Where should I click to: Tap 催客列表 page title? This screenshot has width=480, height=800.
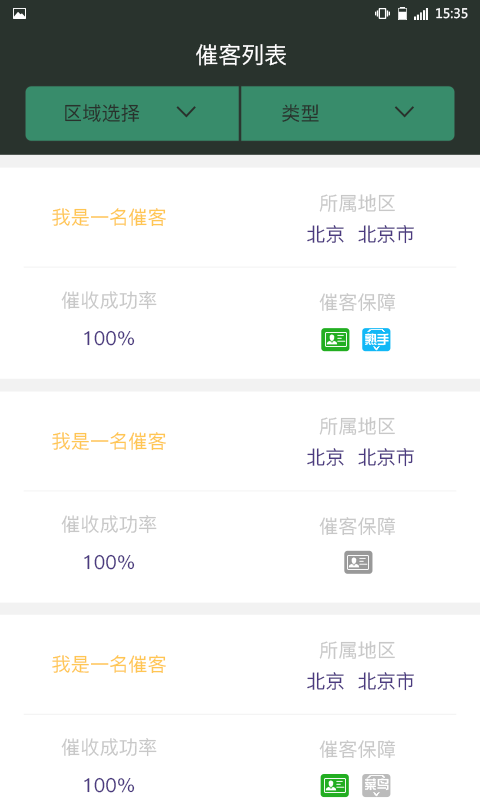coord(241,55)
